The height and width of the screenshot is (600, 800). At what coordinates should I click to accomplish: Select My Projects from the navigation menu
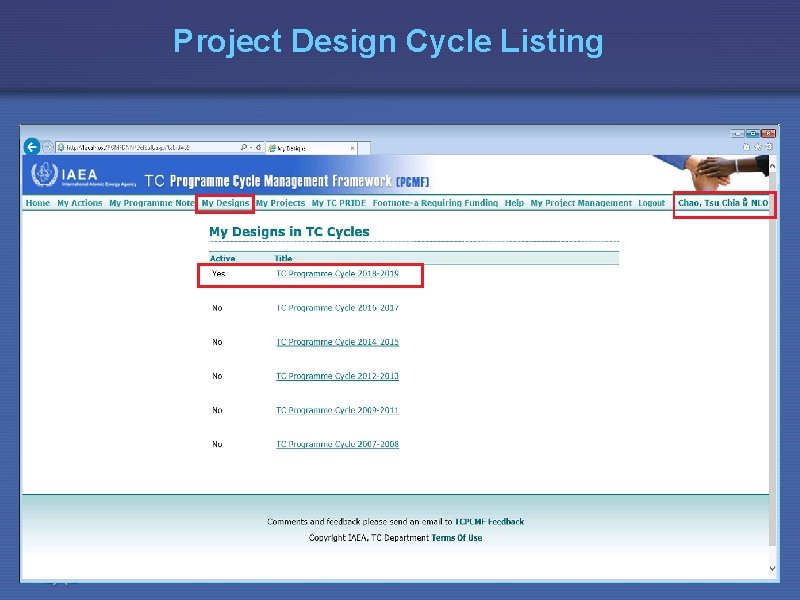280,203
